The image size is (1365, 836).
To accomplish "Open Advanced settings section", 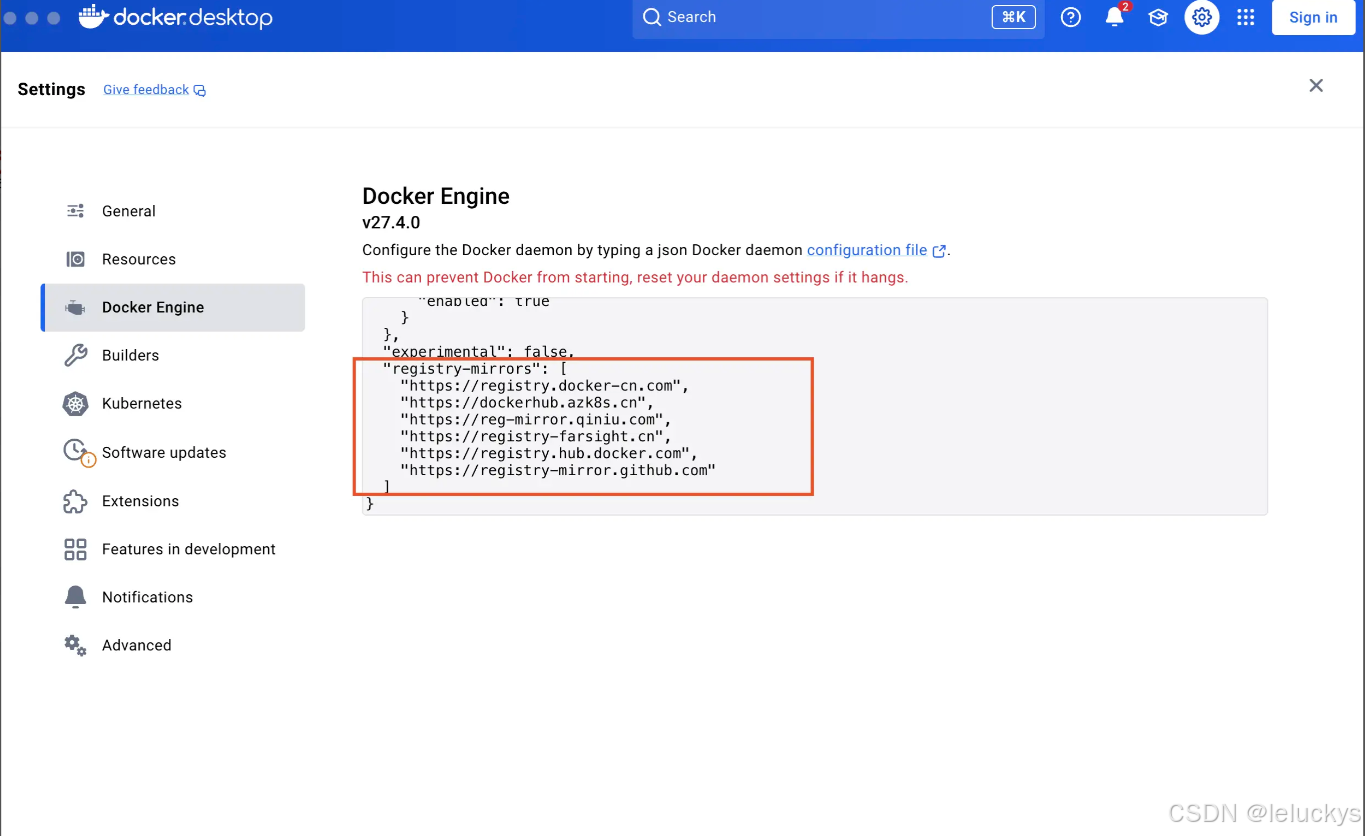I will coord(173,645).
